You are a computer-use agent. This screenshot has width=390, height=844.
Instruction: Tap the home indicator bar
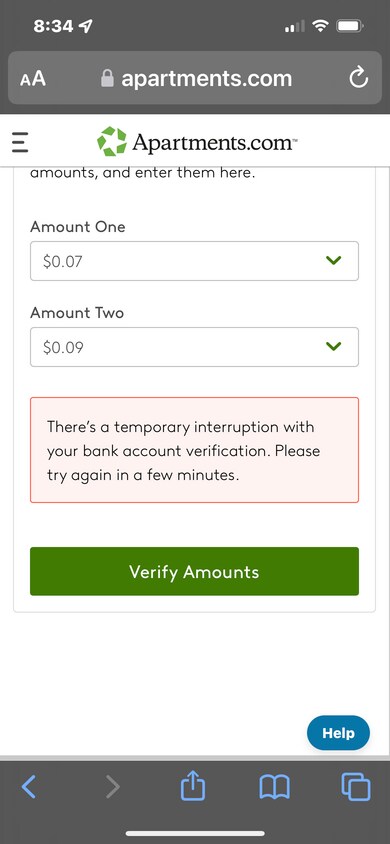click(x=195, y=833)
